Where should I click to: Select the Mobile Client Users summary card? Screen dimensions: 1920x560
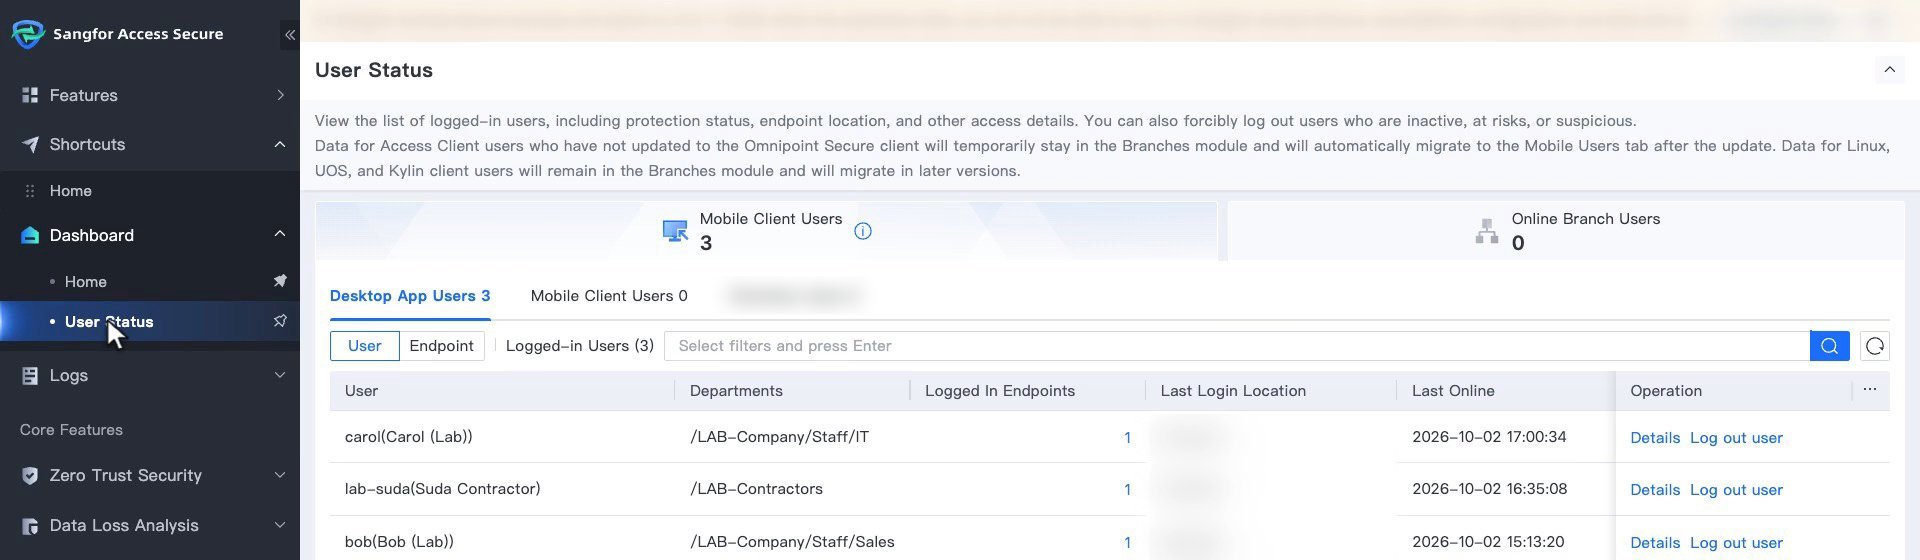pyautogui.click(x=766, y=231)
